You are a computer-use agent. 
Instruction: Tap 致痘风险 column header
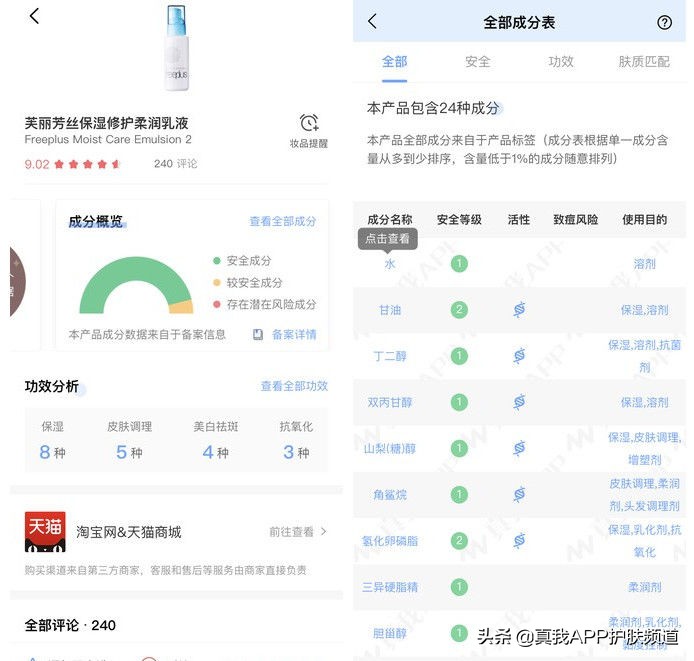575,219
